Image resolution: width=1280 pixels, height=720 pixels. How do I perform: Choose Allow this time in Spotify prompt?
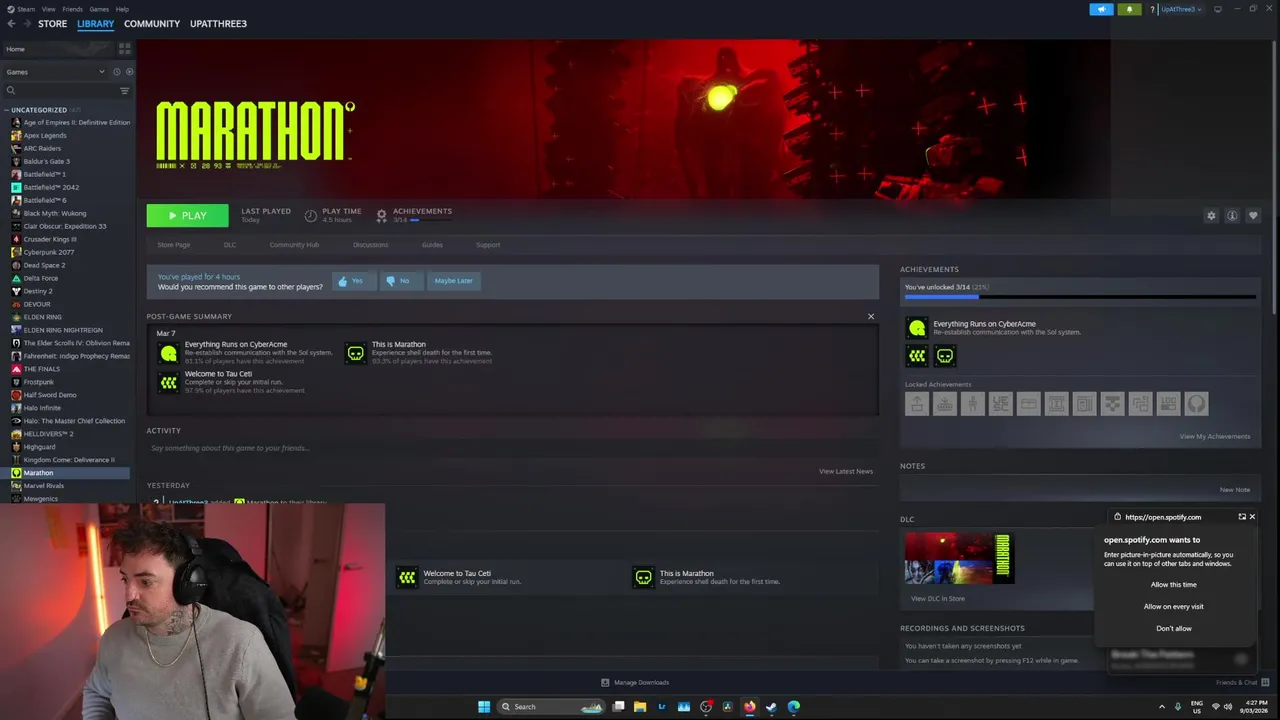coord(1174,584)
